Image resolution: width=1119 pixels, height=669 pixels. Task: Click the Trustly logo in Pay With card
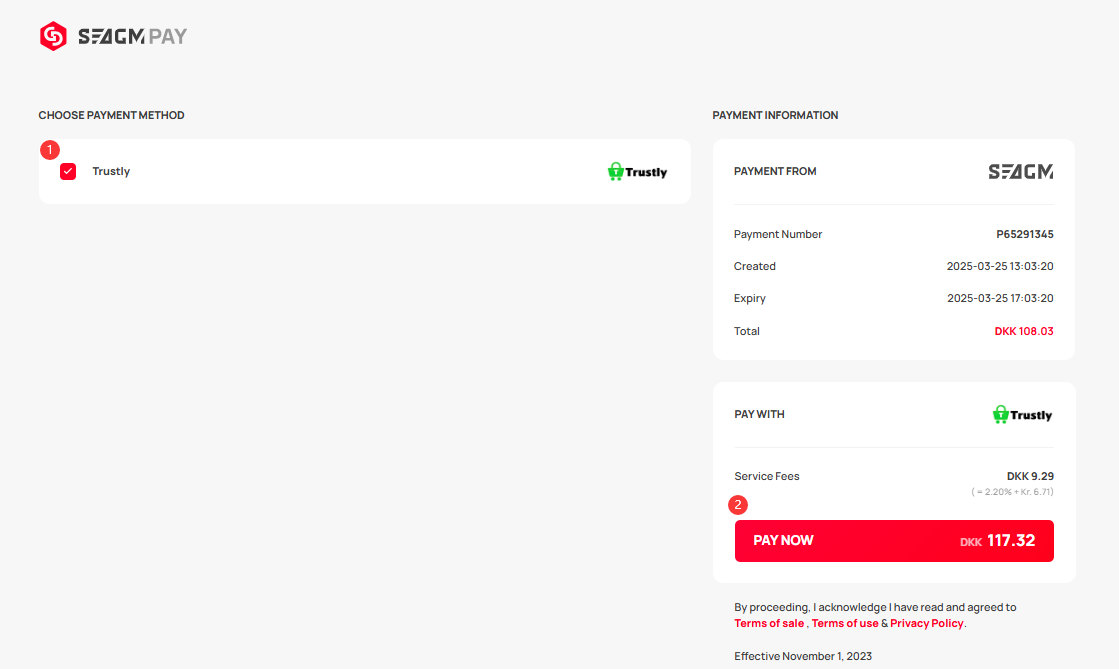(1022, 414)
